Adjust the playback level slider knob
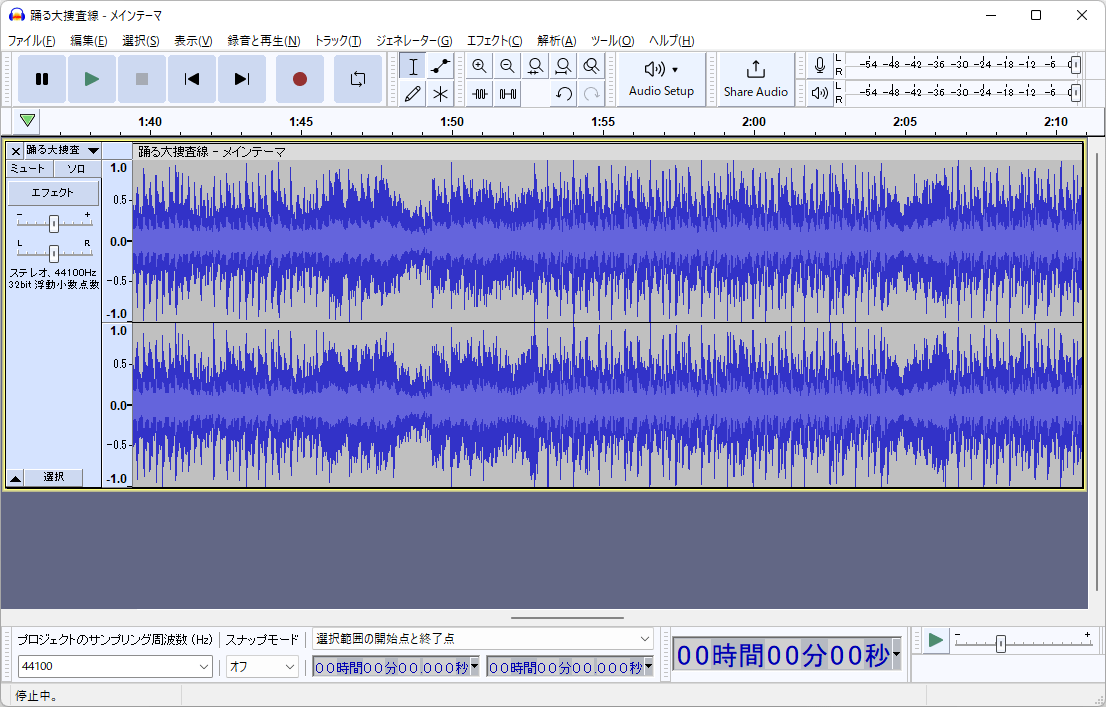 [x=1074, y=92]
